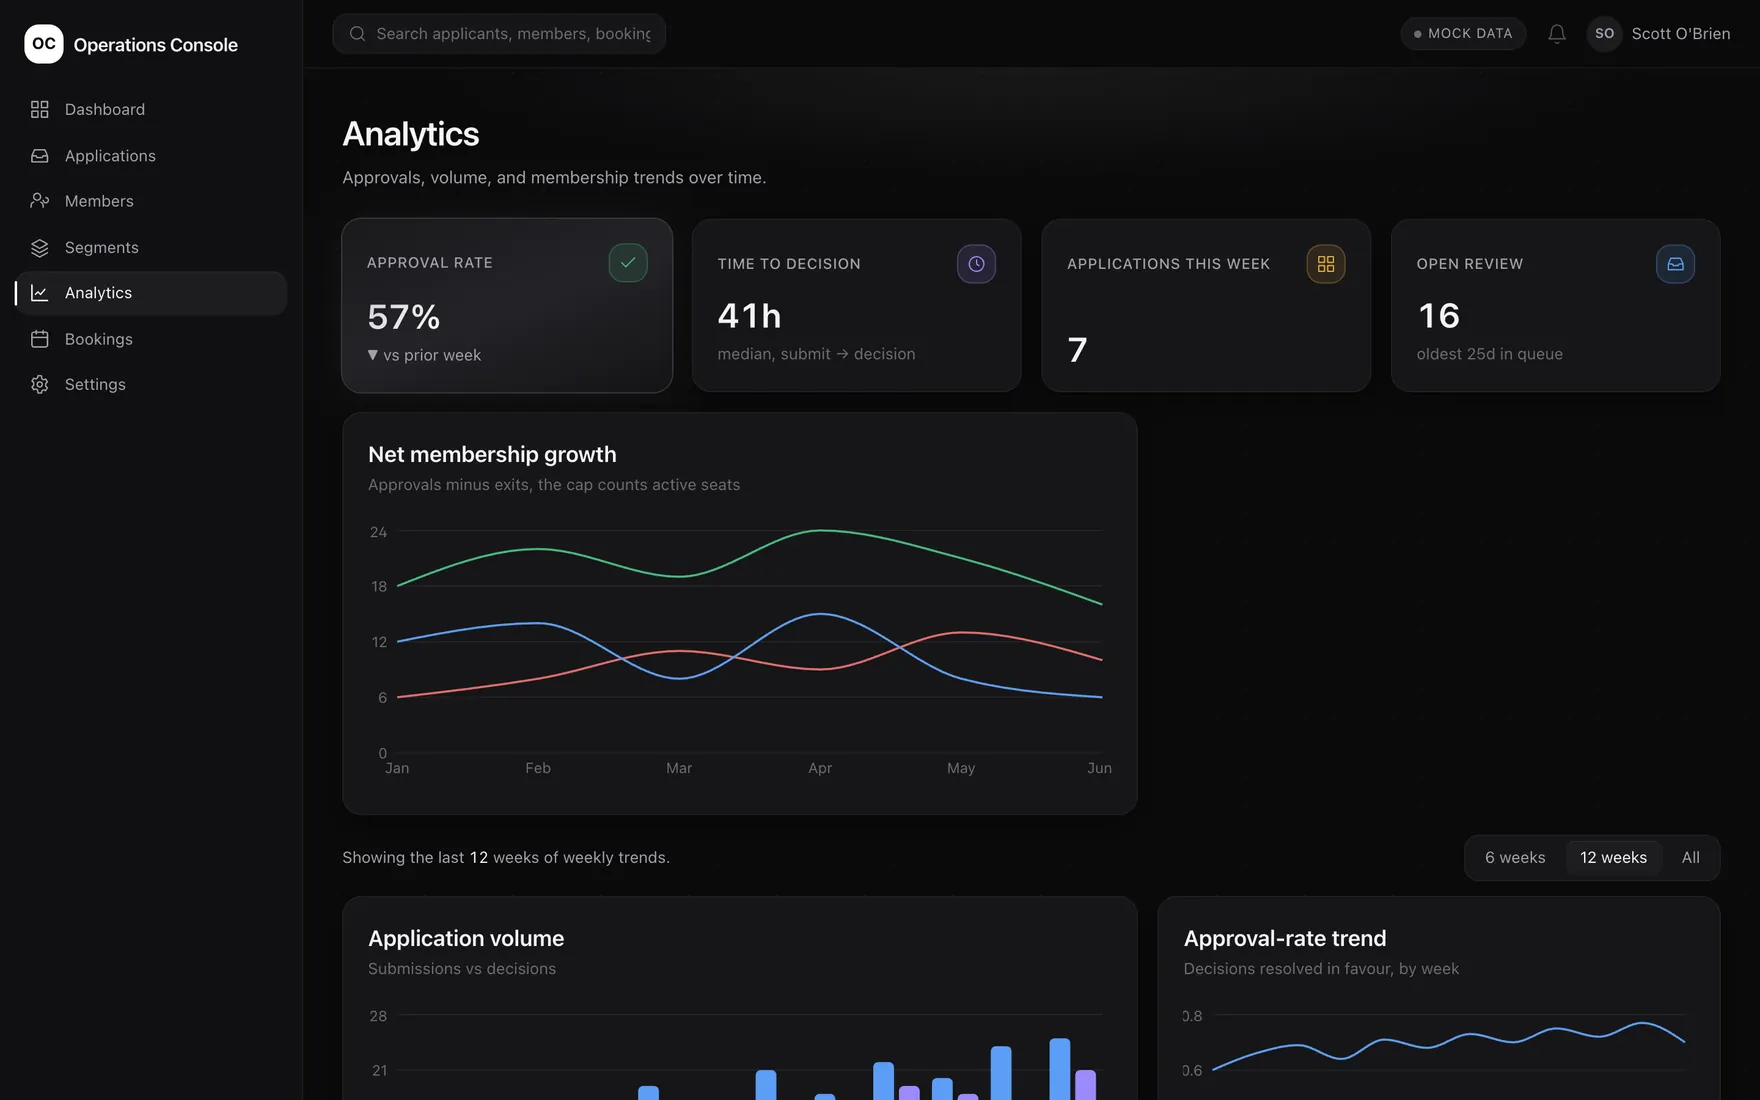This screenshot has height=1100, width=1760.
Task: Click the green line in growth chart
Action: click(x=820, y=531)
